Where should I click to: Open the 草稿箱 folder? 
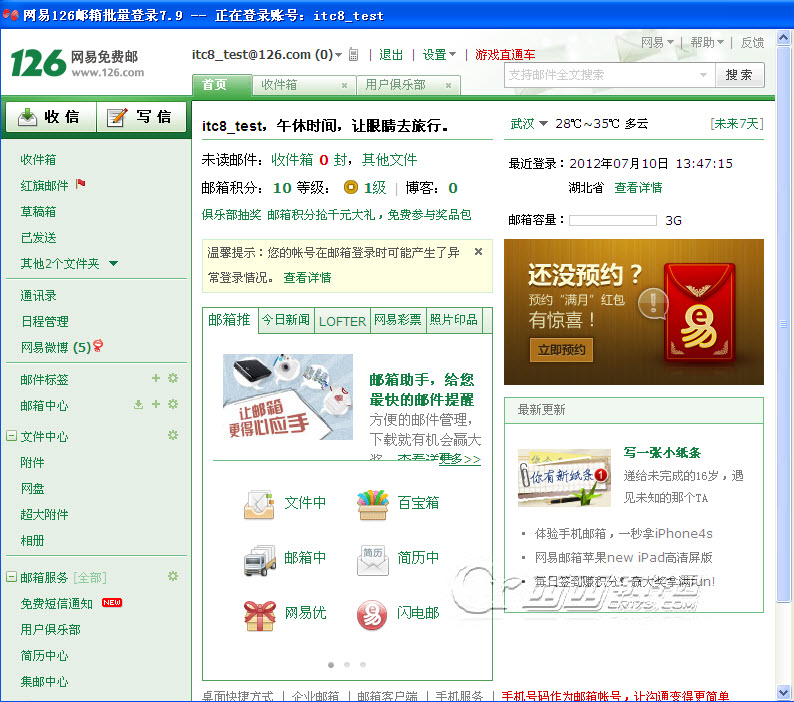[x=38, y=211]
